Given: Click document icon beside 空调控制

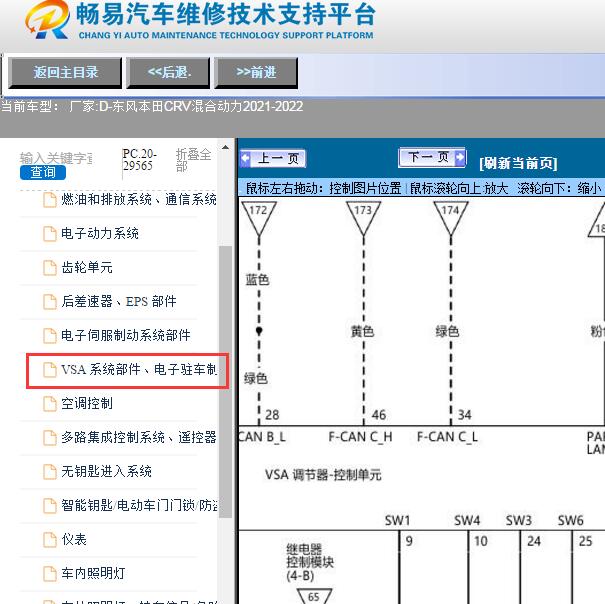Looking at the screenshot, I should point(49,404).
